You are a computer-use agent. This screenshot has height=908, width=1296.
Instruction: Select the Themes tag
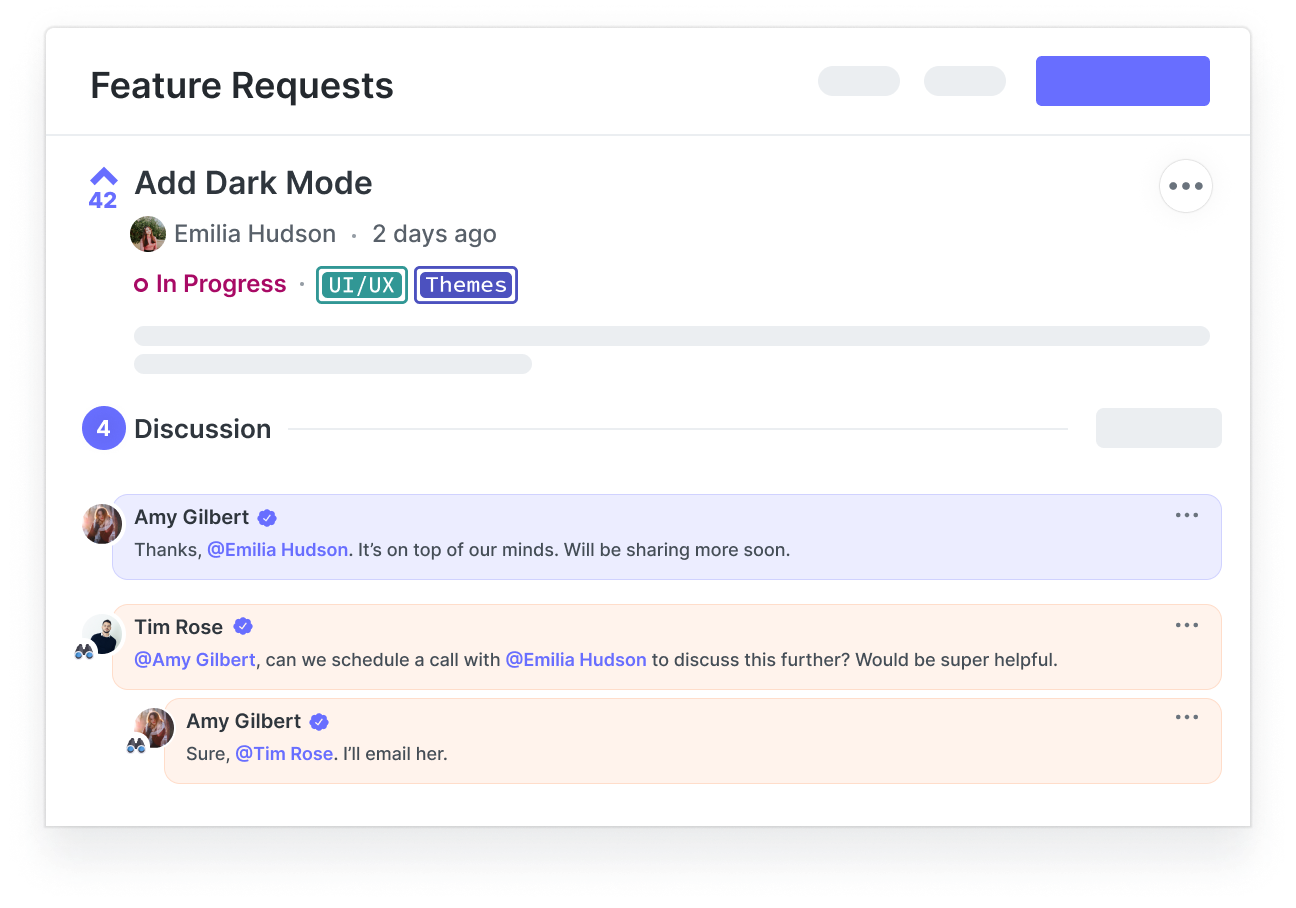(466, 285)
